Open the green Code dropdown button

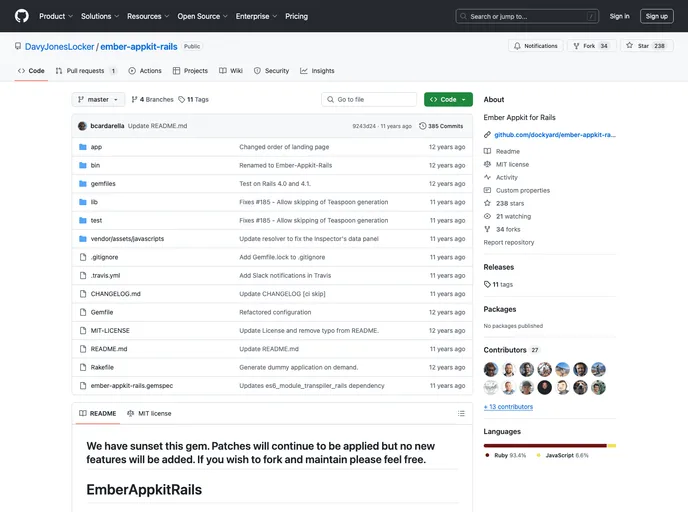[x=448, y=100]
